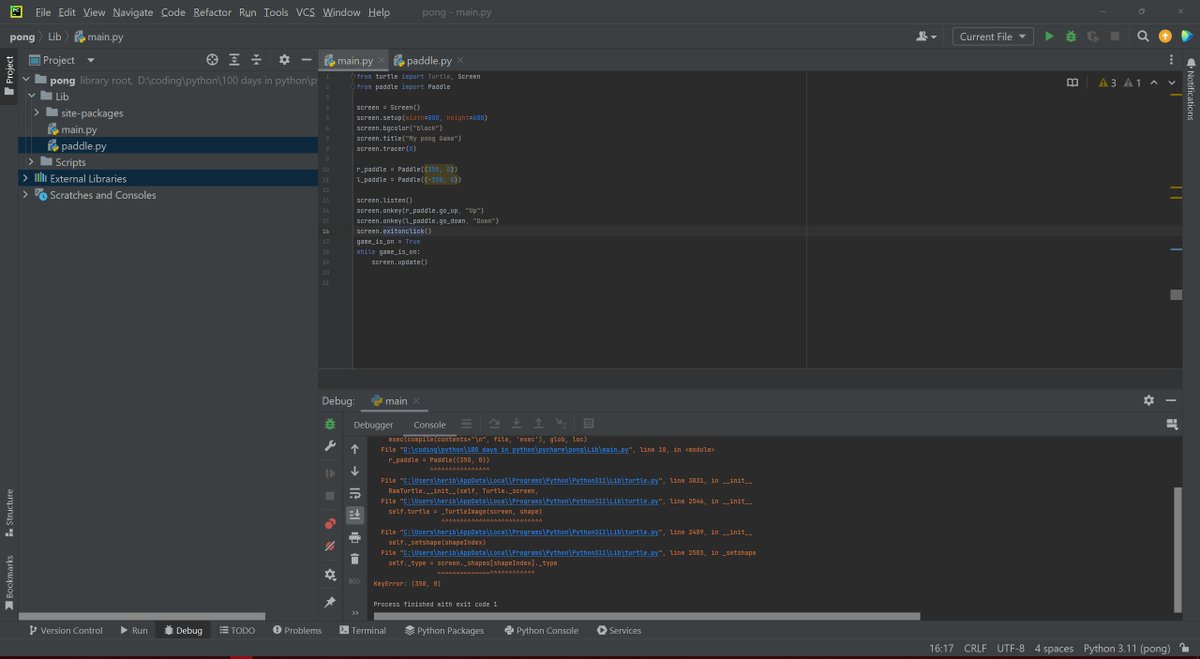Screen dimensions: 1200x659
Task: Select main.py in the project tree
Action: 78,130
